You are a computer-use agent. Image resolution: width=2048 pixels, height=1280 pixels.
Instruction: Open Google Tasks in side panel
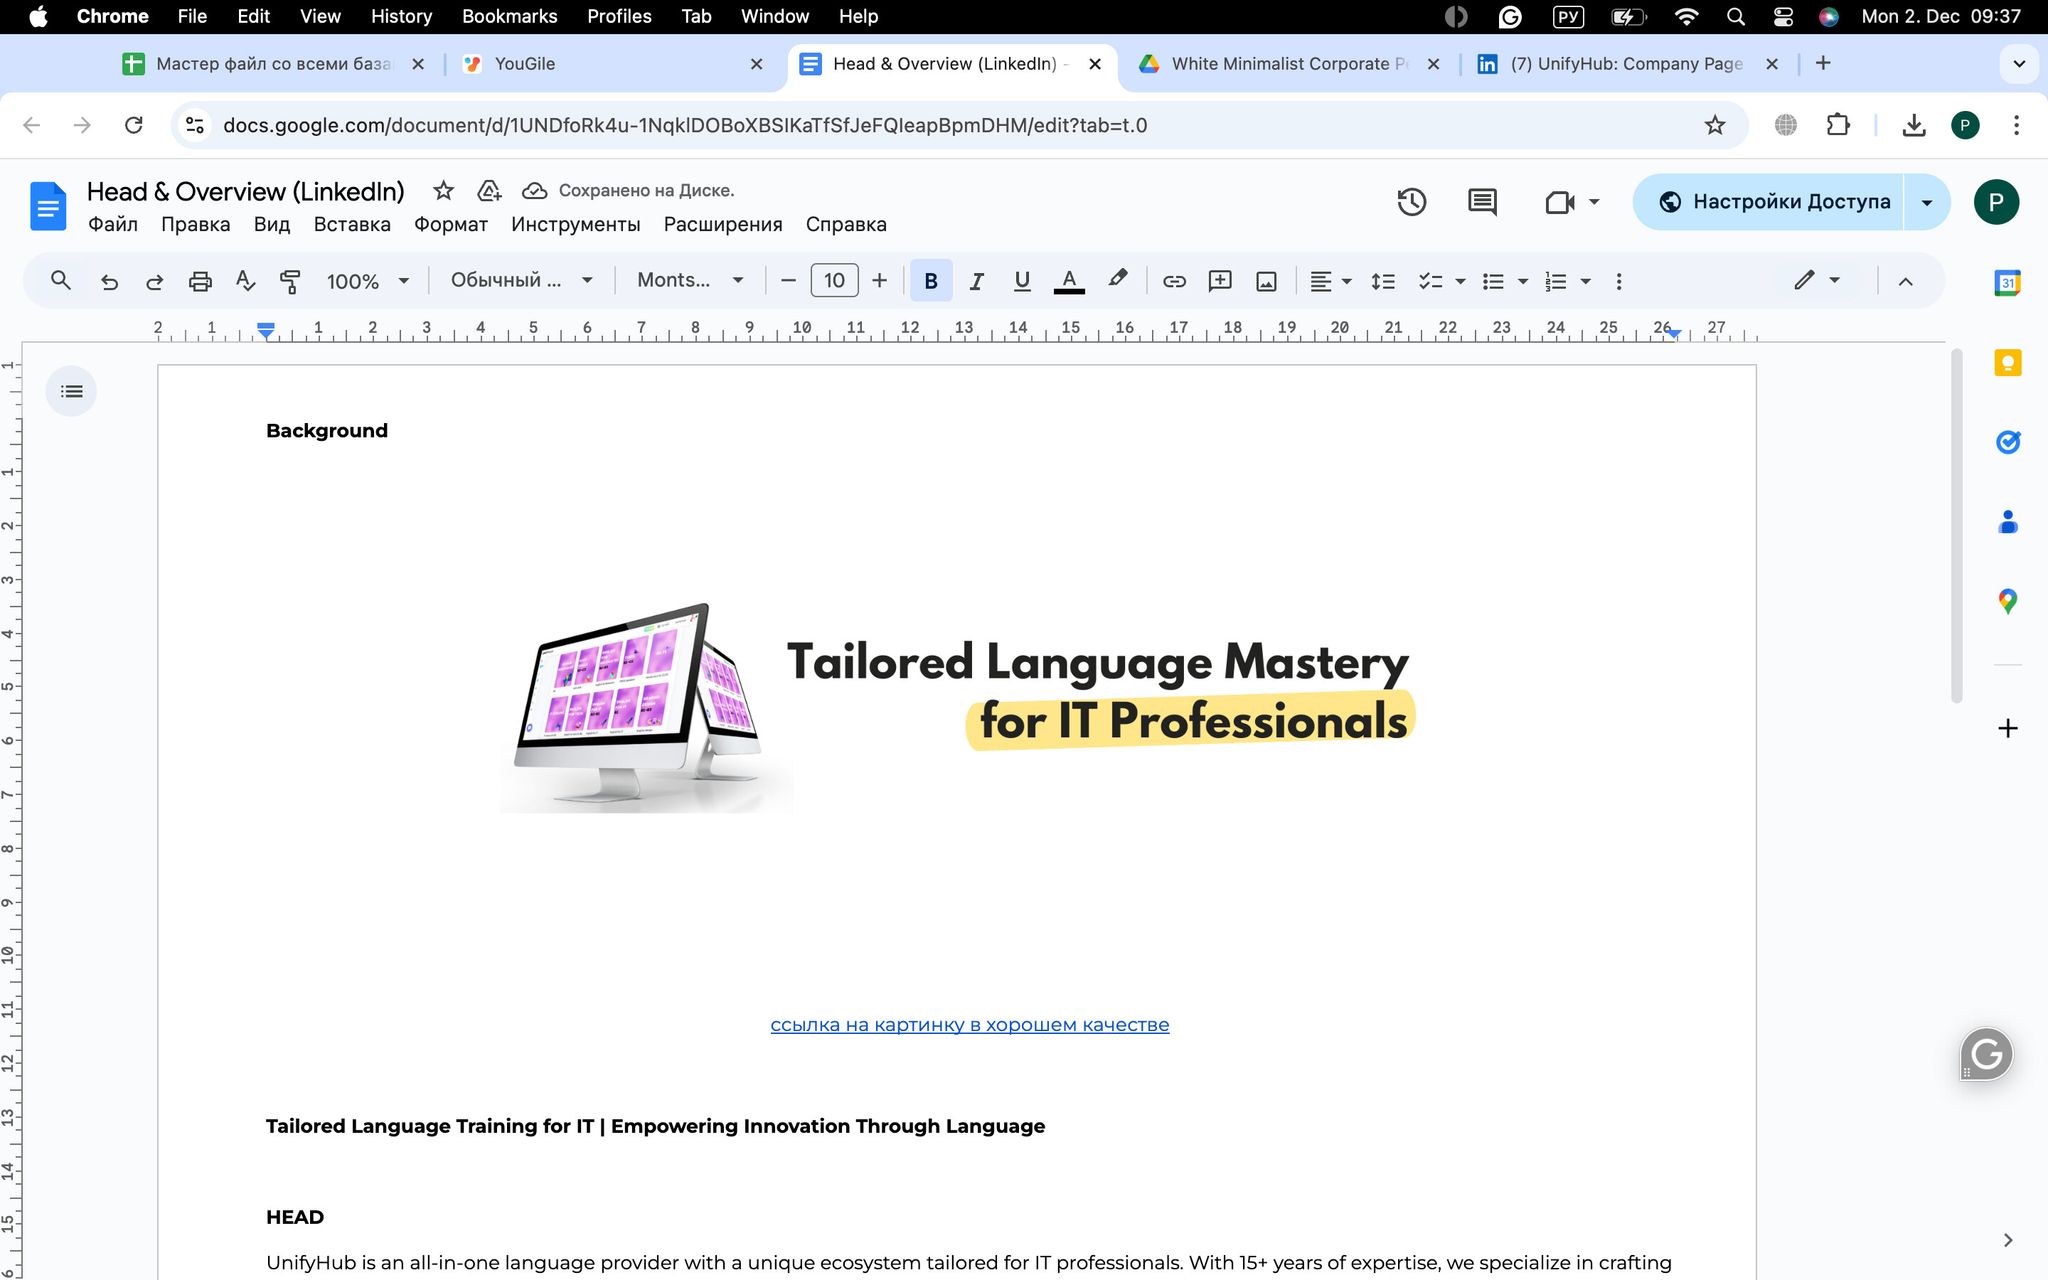[2007, 441]
